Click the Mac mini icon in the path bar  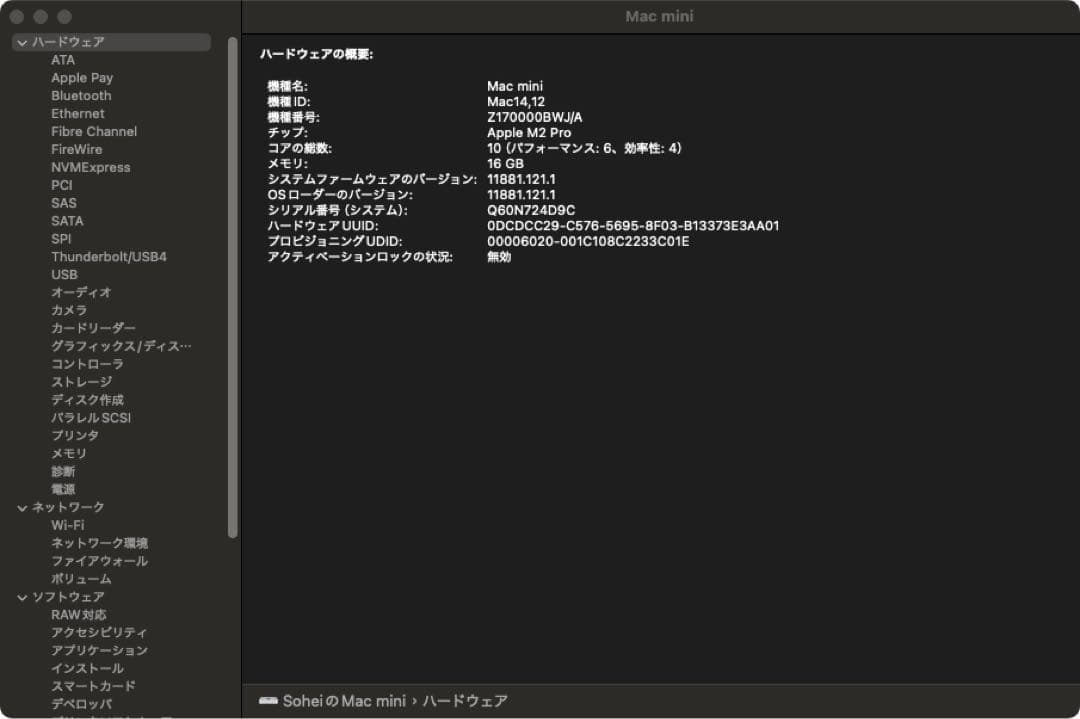click(268, 701)
